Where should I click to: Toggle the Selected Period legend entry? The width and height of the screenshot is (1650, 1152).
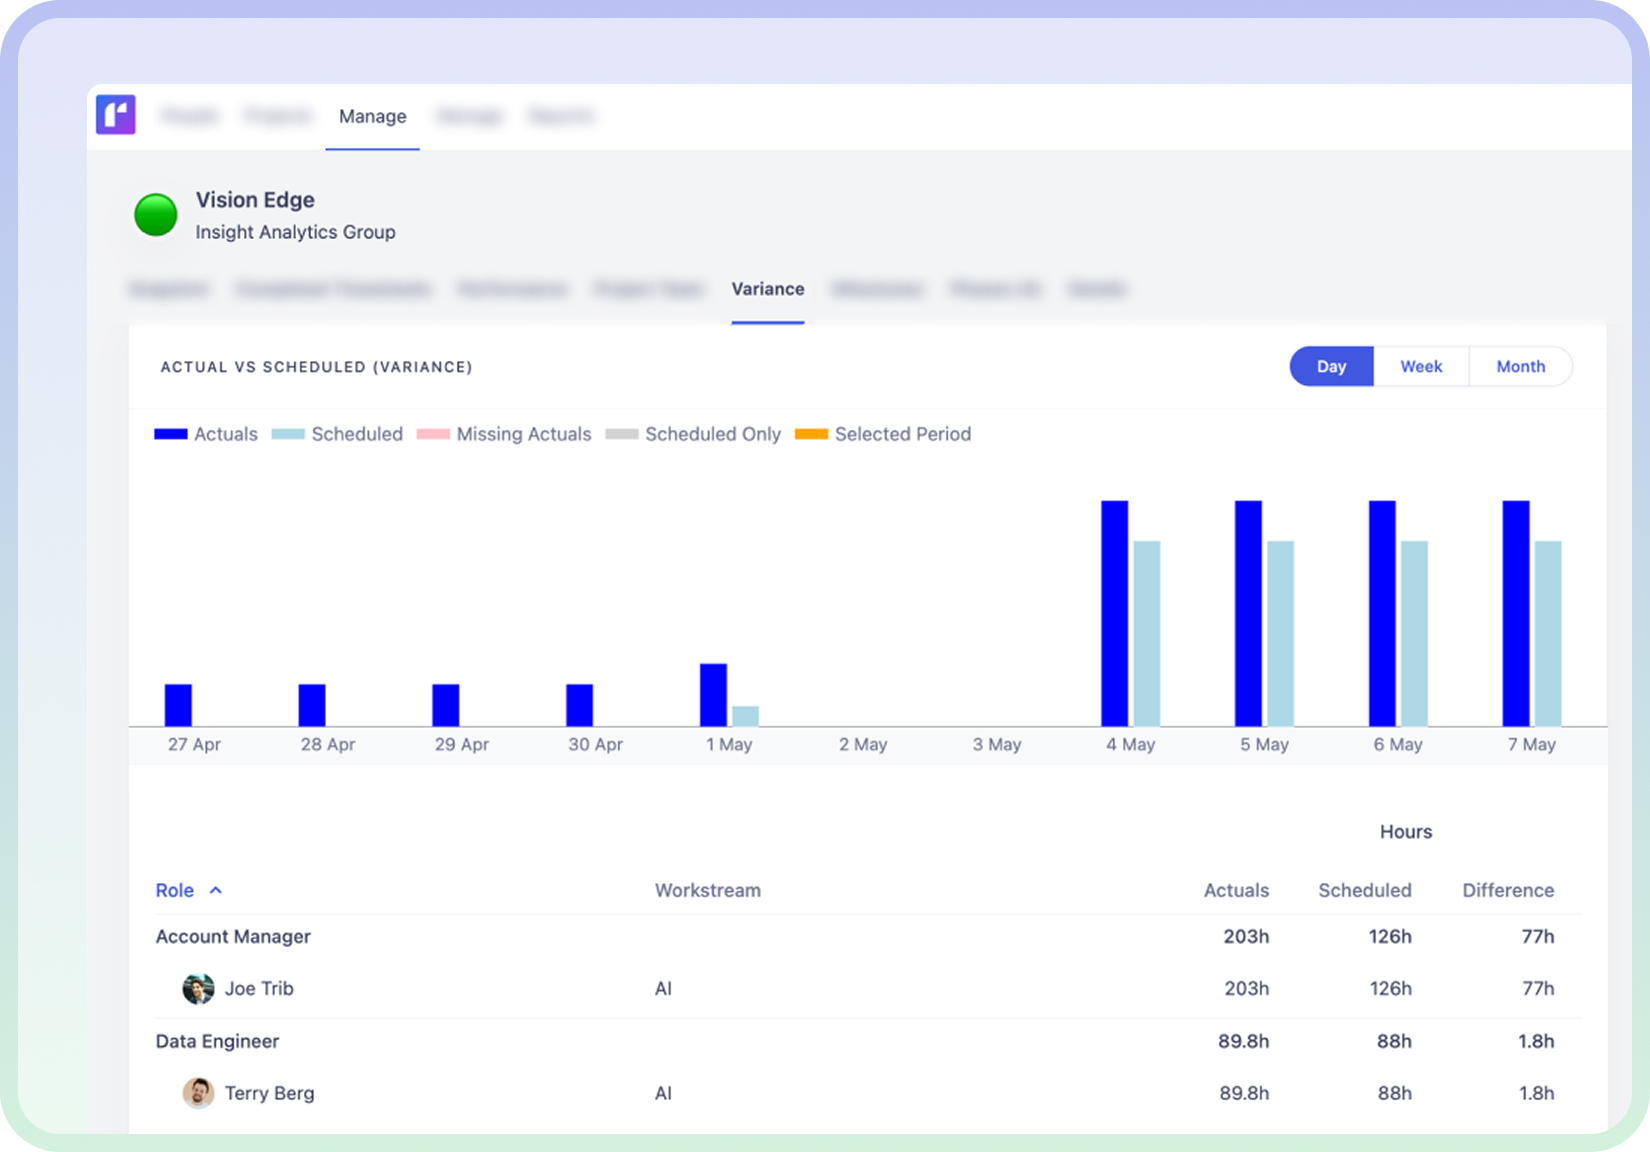pos(883,434)
